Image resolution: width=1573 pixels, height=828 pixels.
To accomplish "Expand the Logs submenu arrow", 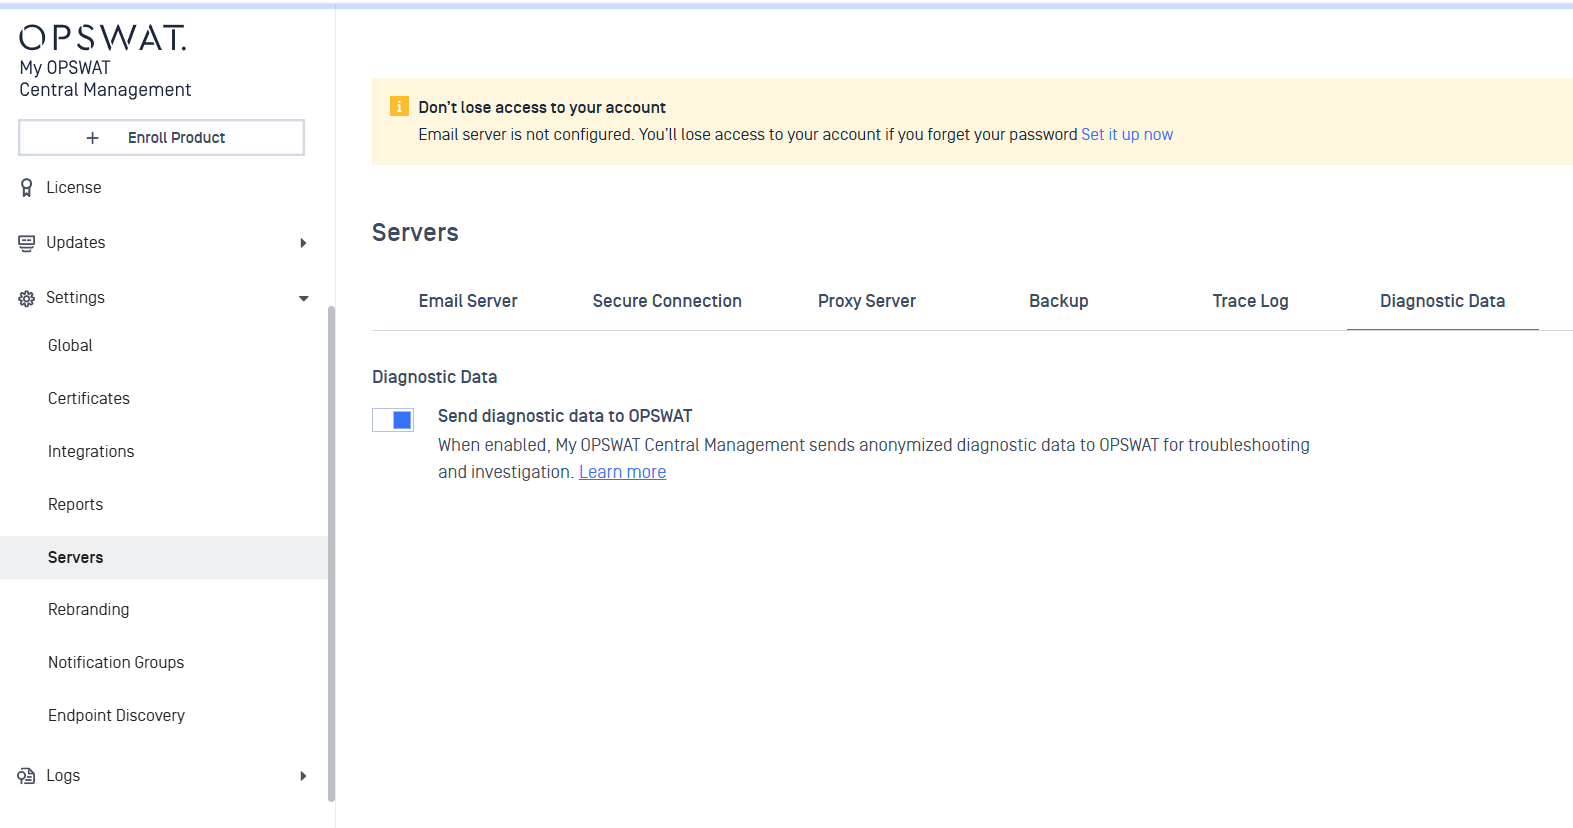I will tap(303, 776).
